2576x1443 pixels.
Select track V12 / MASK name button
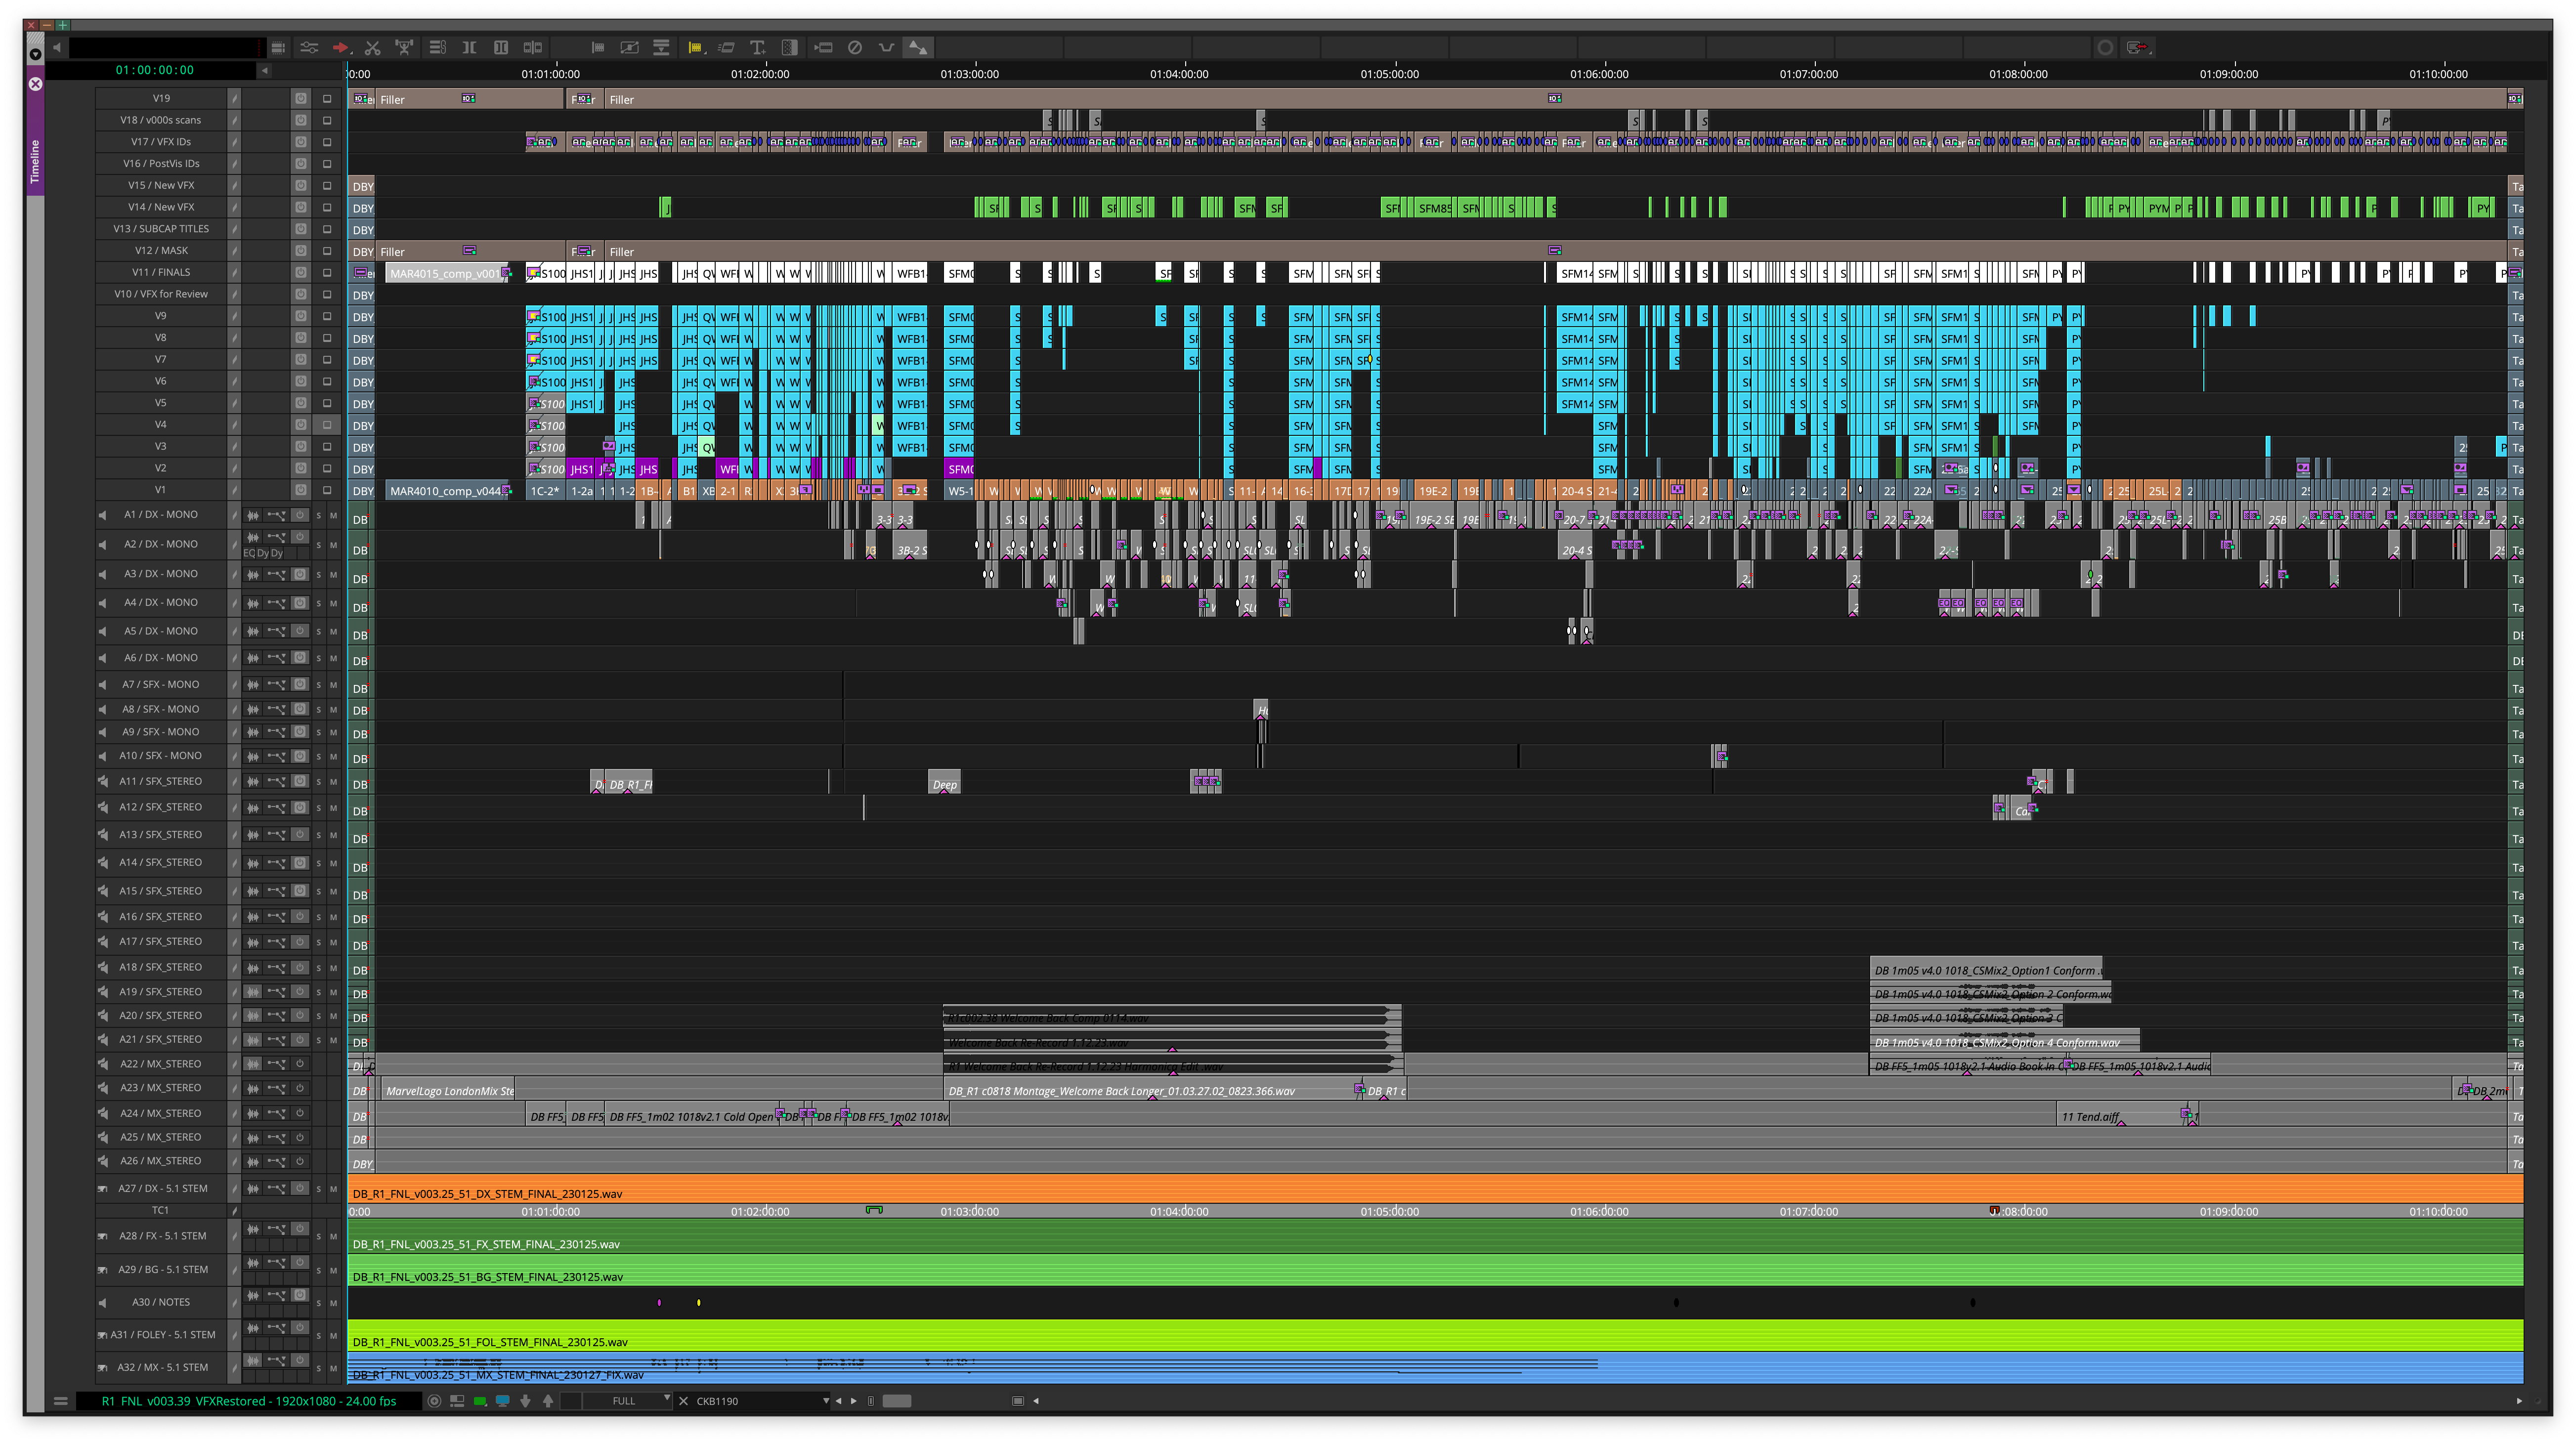point(161,250)
